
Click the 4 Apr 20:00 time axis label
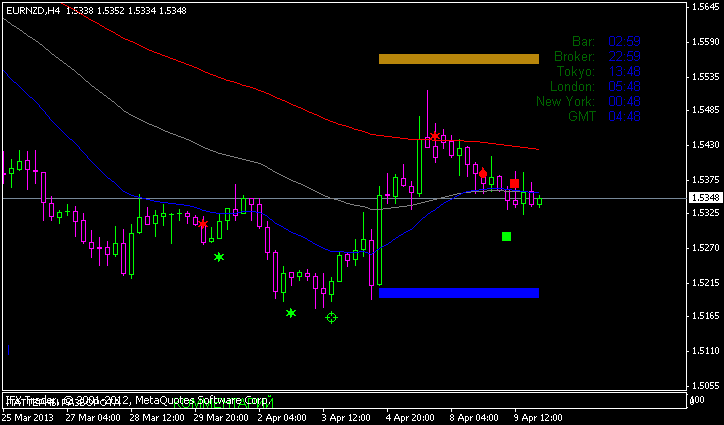click(x=408, y=415)
